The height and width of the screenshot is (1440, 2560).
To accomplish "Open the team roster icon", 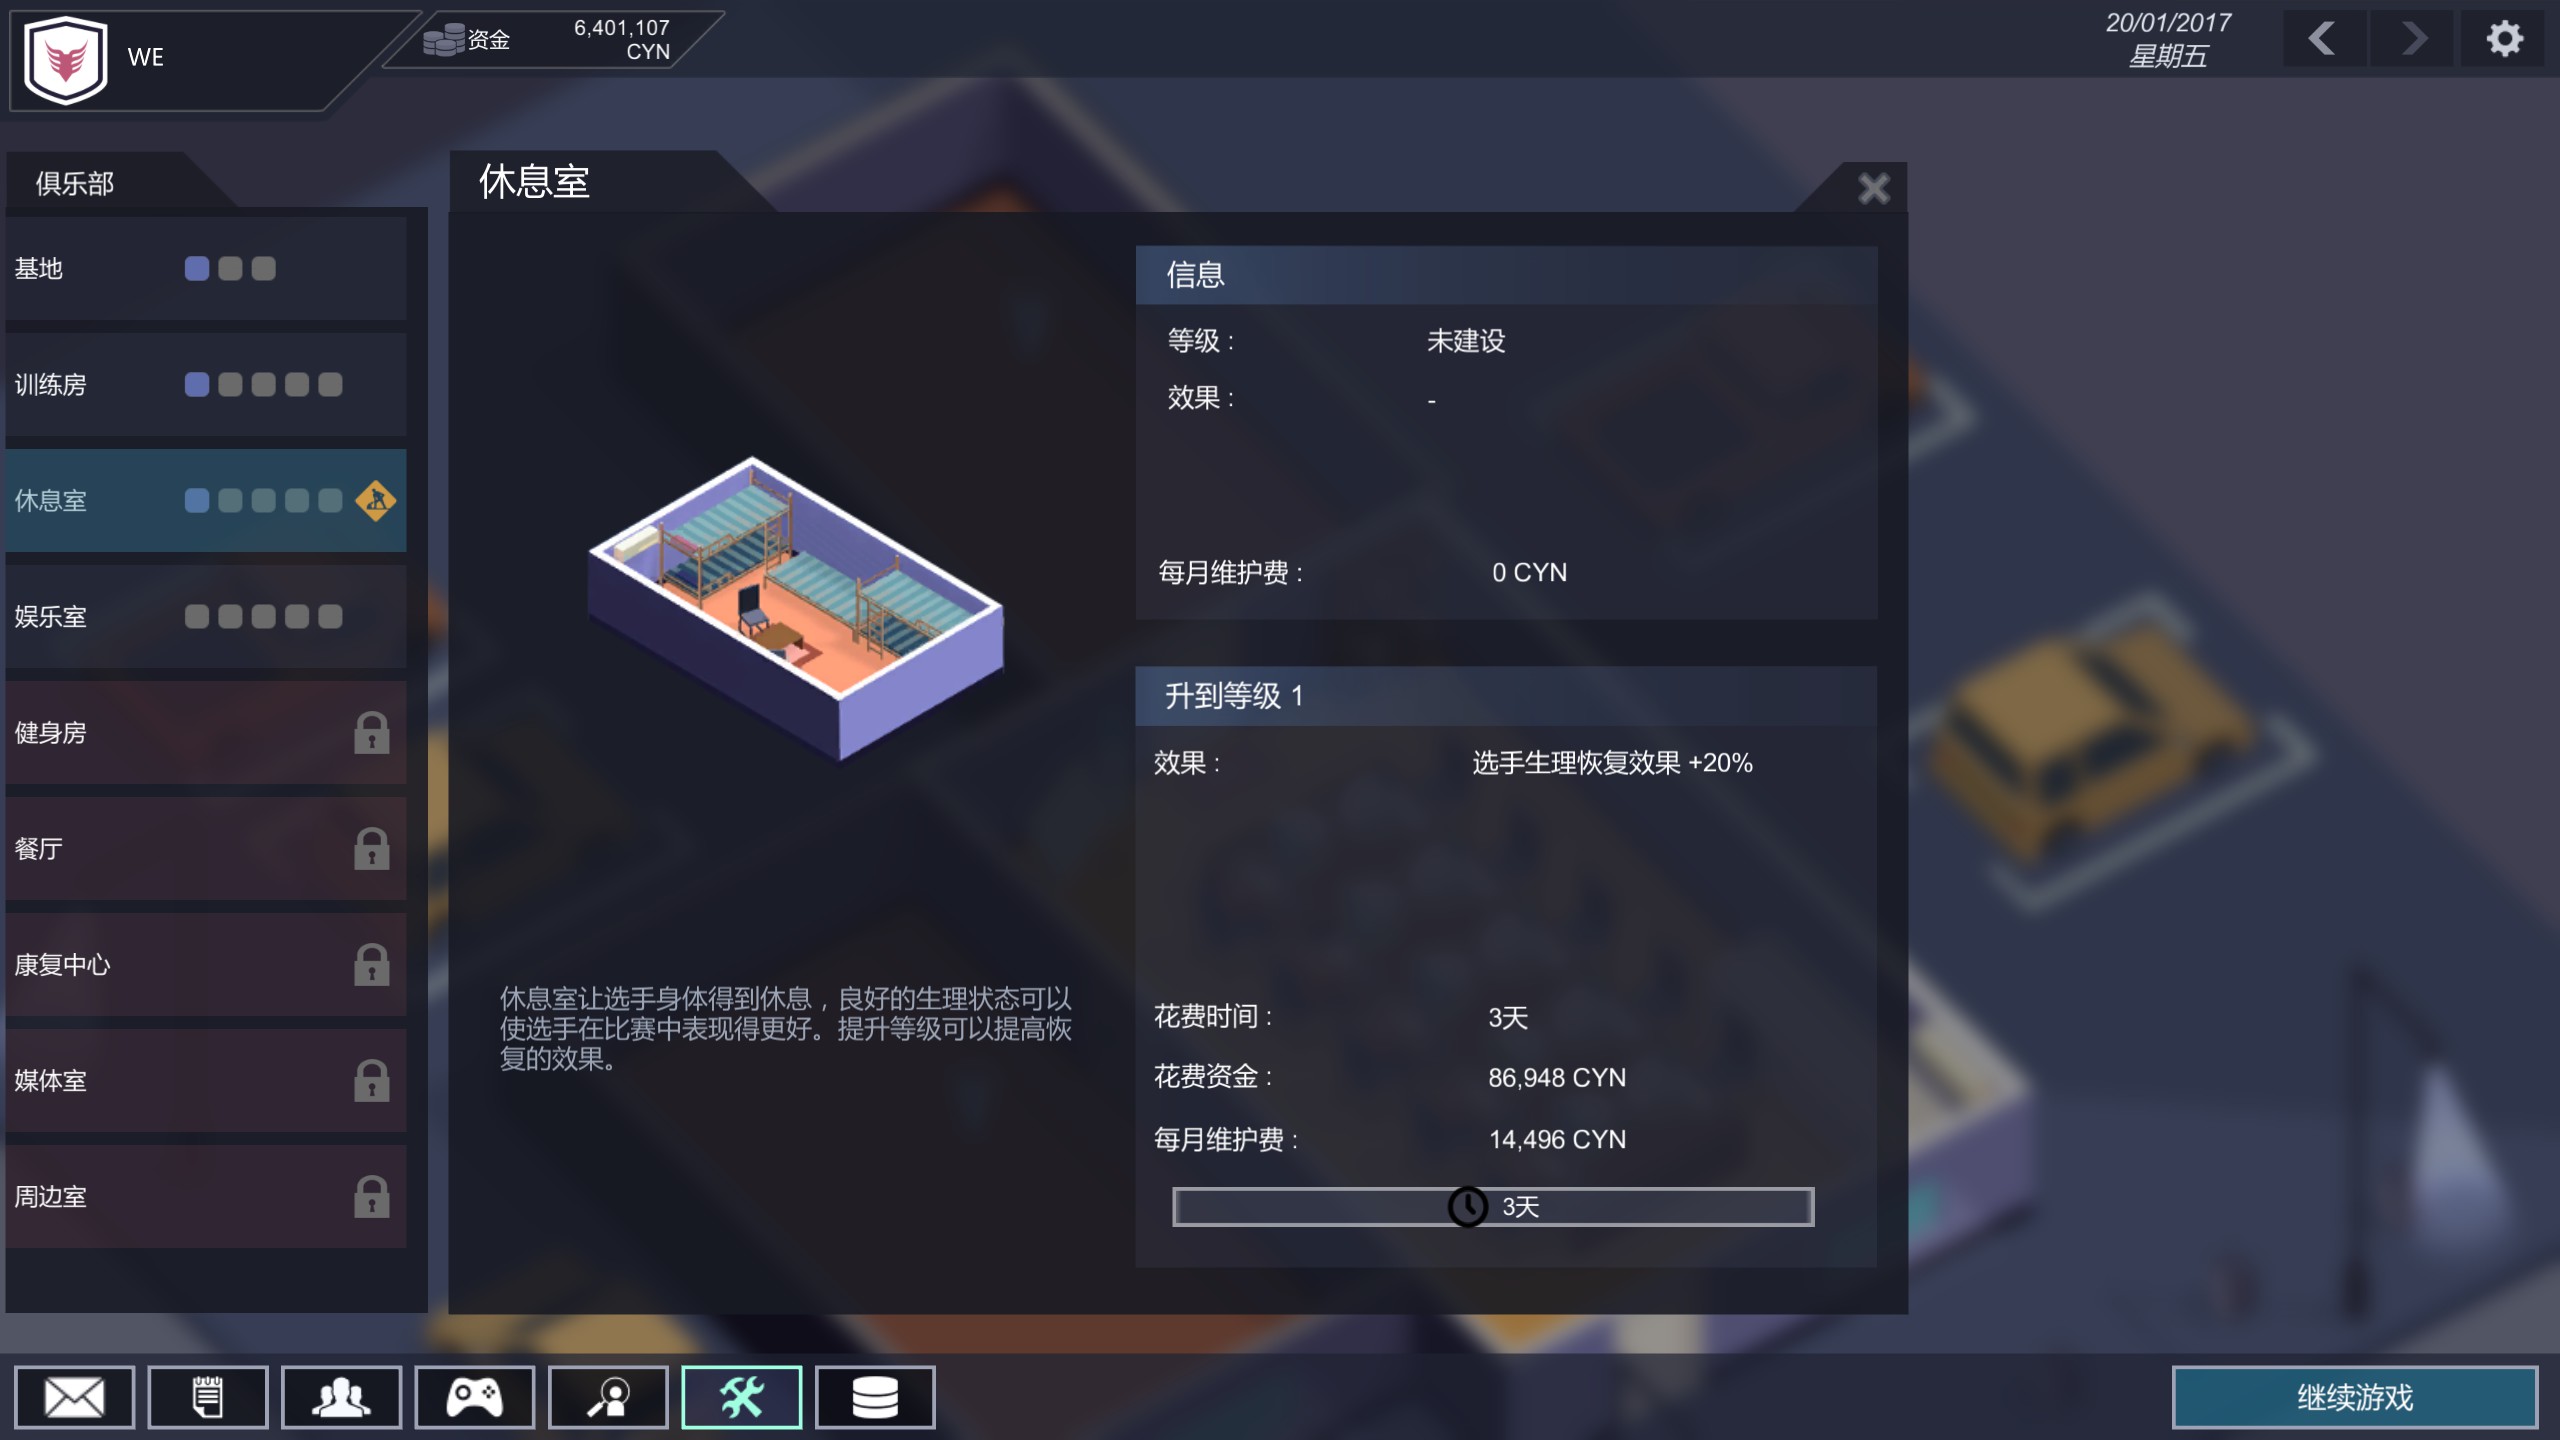I will 341,1397.
